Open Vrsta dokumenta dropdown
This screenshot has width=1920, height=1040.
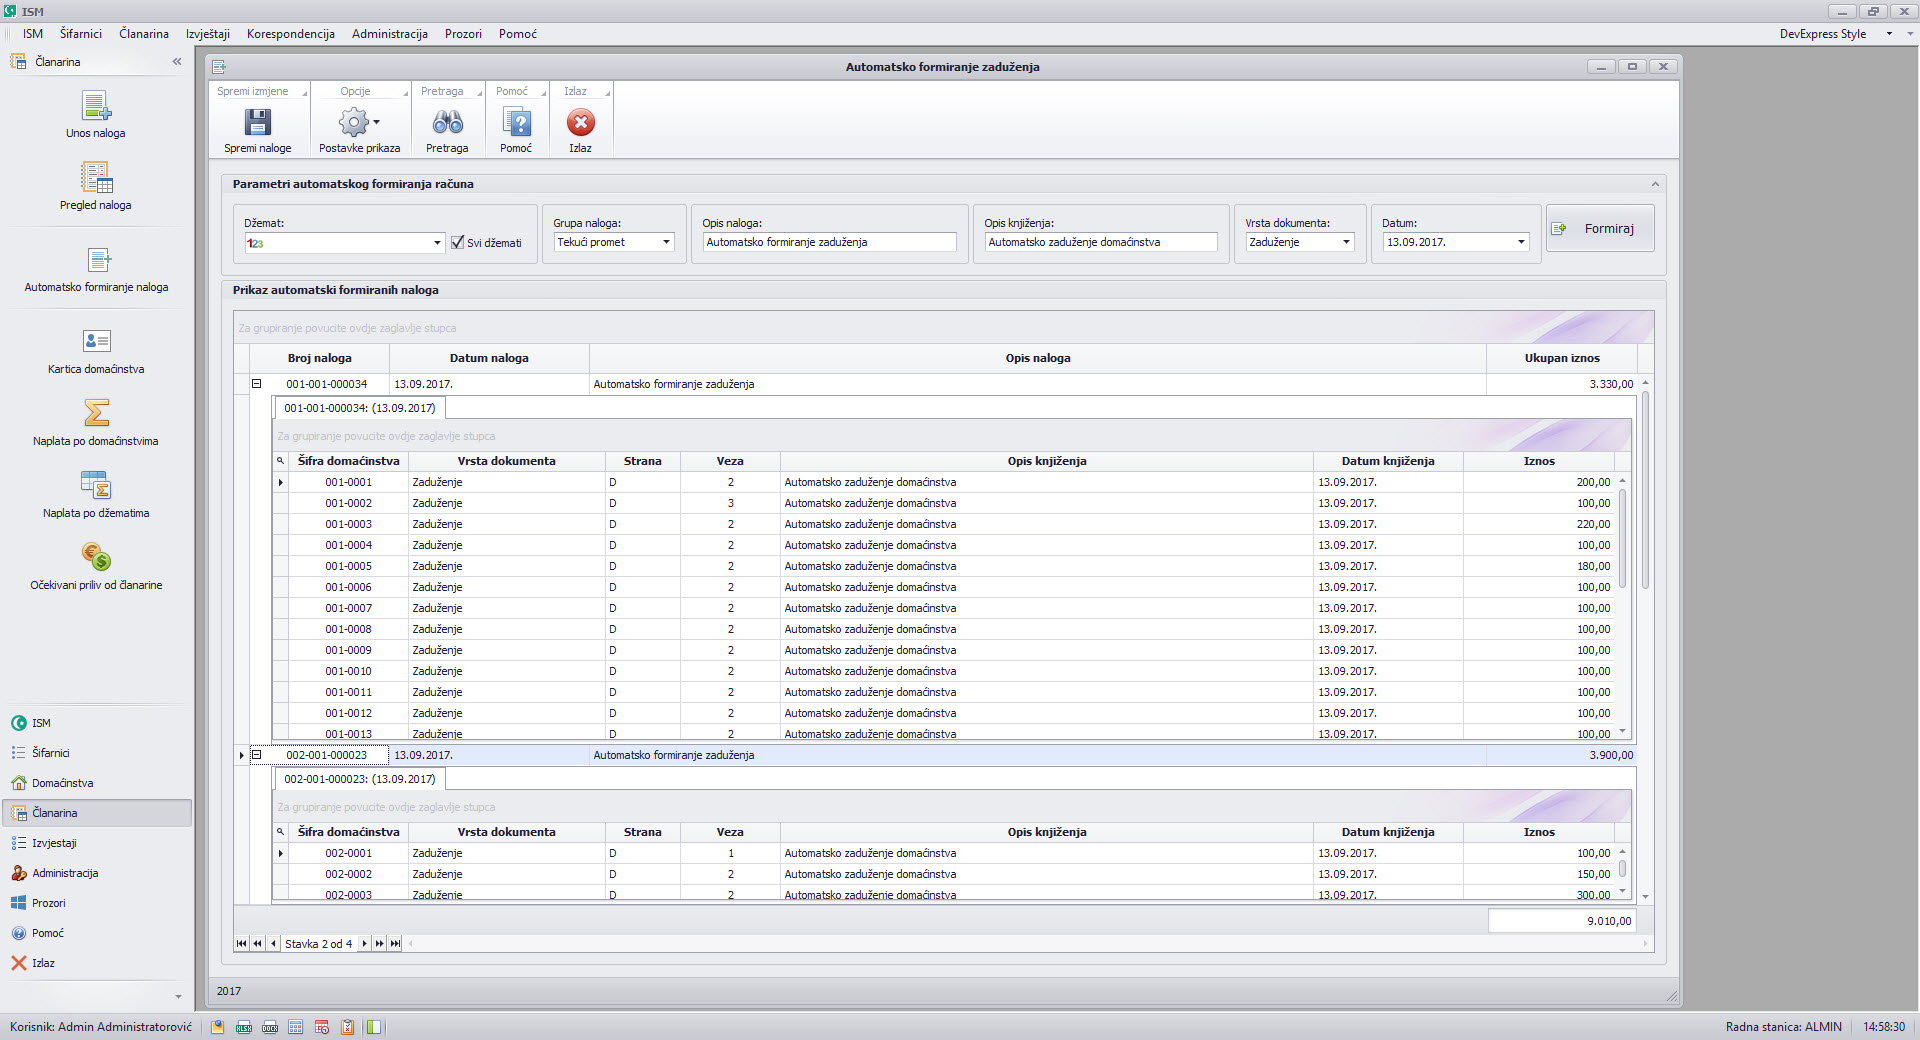point(1346,242)
